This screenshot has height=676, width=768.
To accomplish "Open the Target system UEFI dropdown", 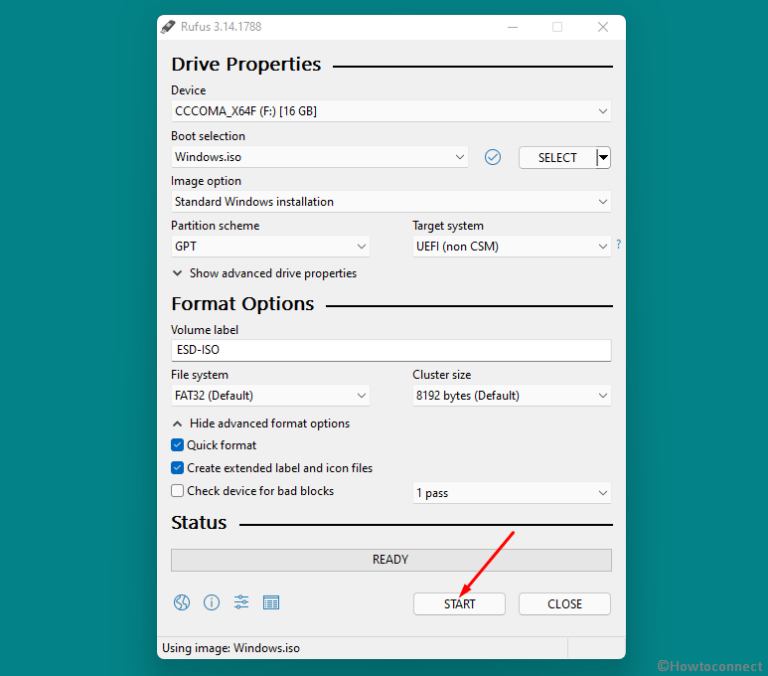I will 511,246.
